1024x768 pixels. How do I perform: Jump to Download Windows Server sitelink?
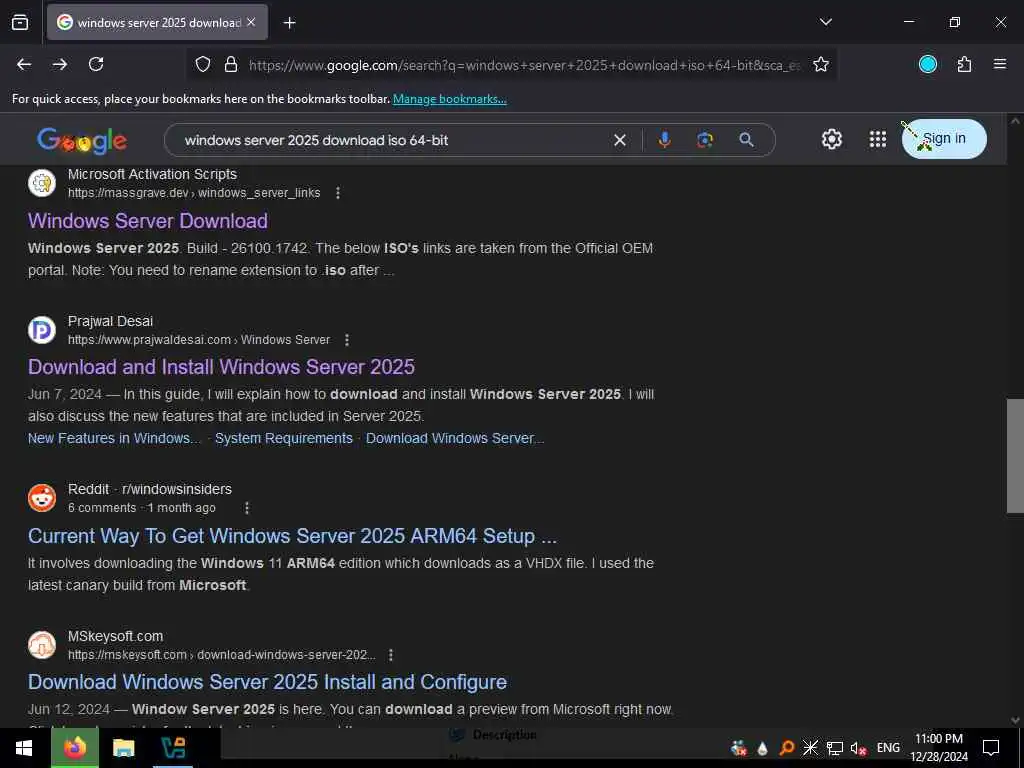click(455, 438)
